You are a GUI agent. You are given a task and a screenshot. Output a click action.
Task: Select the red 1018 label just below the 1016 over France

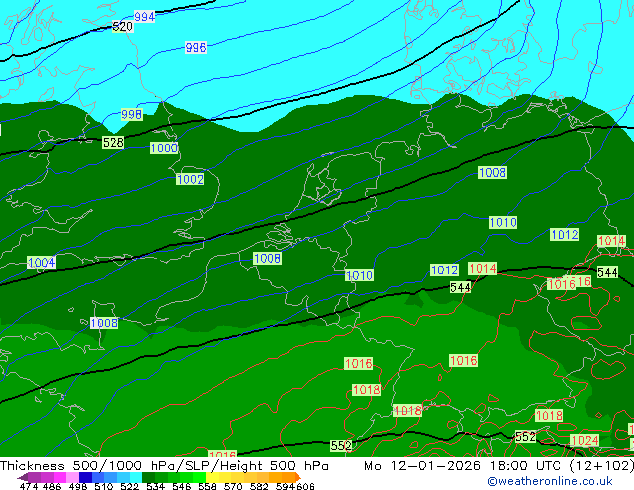click(x=366, y=390)
